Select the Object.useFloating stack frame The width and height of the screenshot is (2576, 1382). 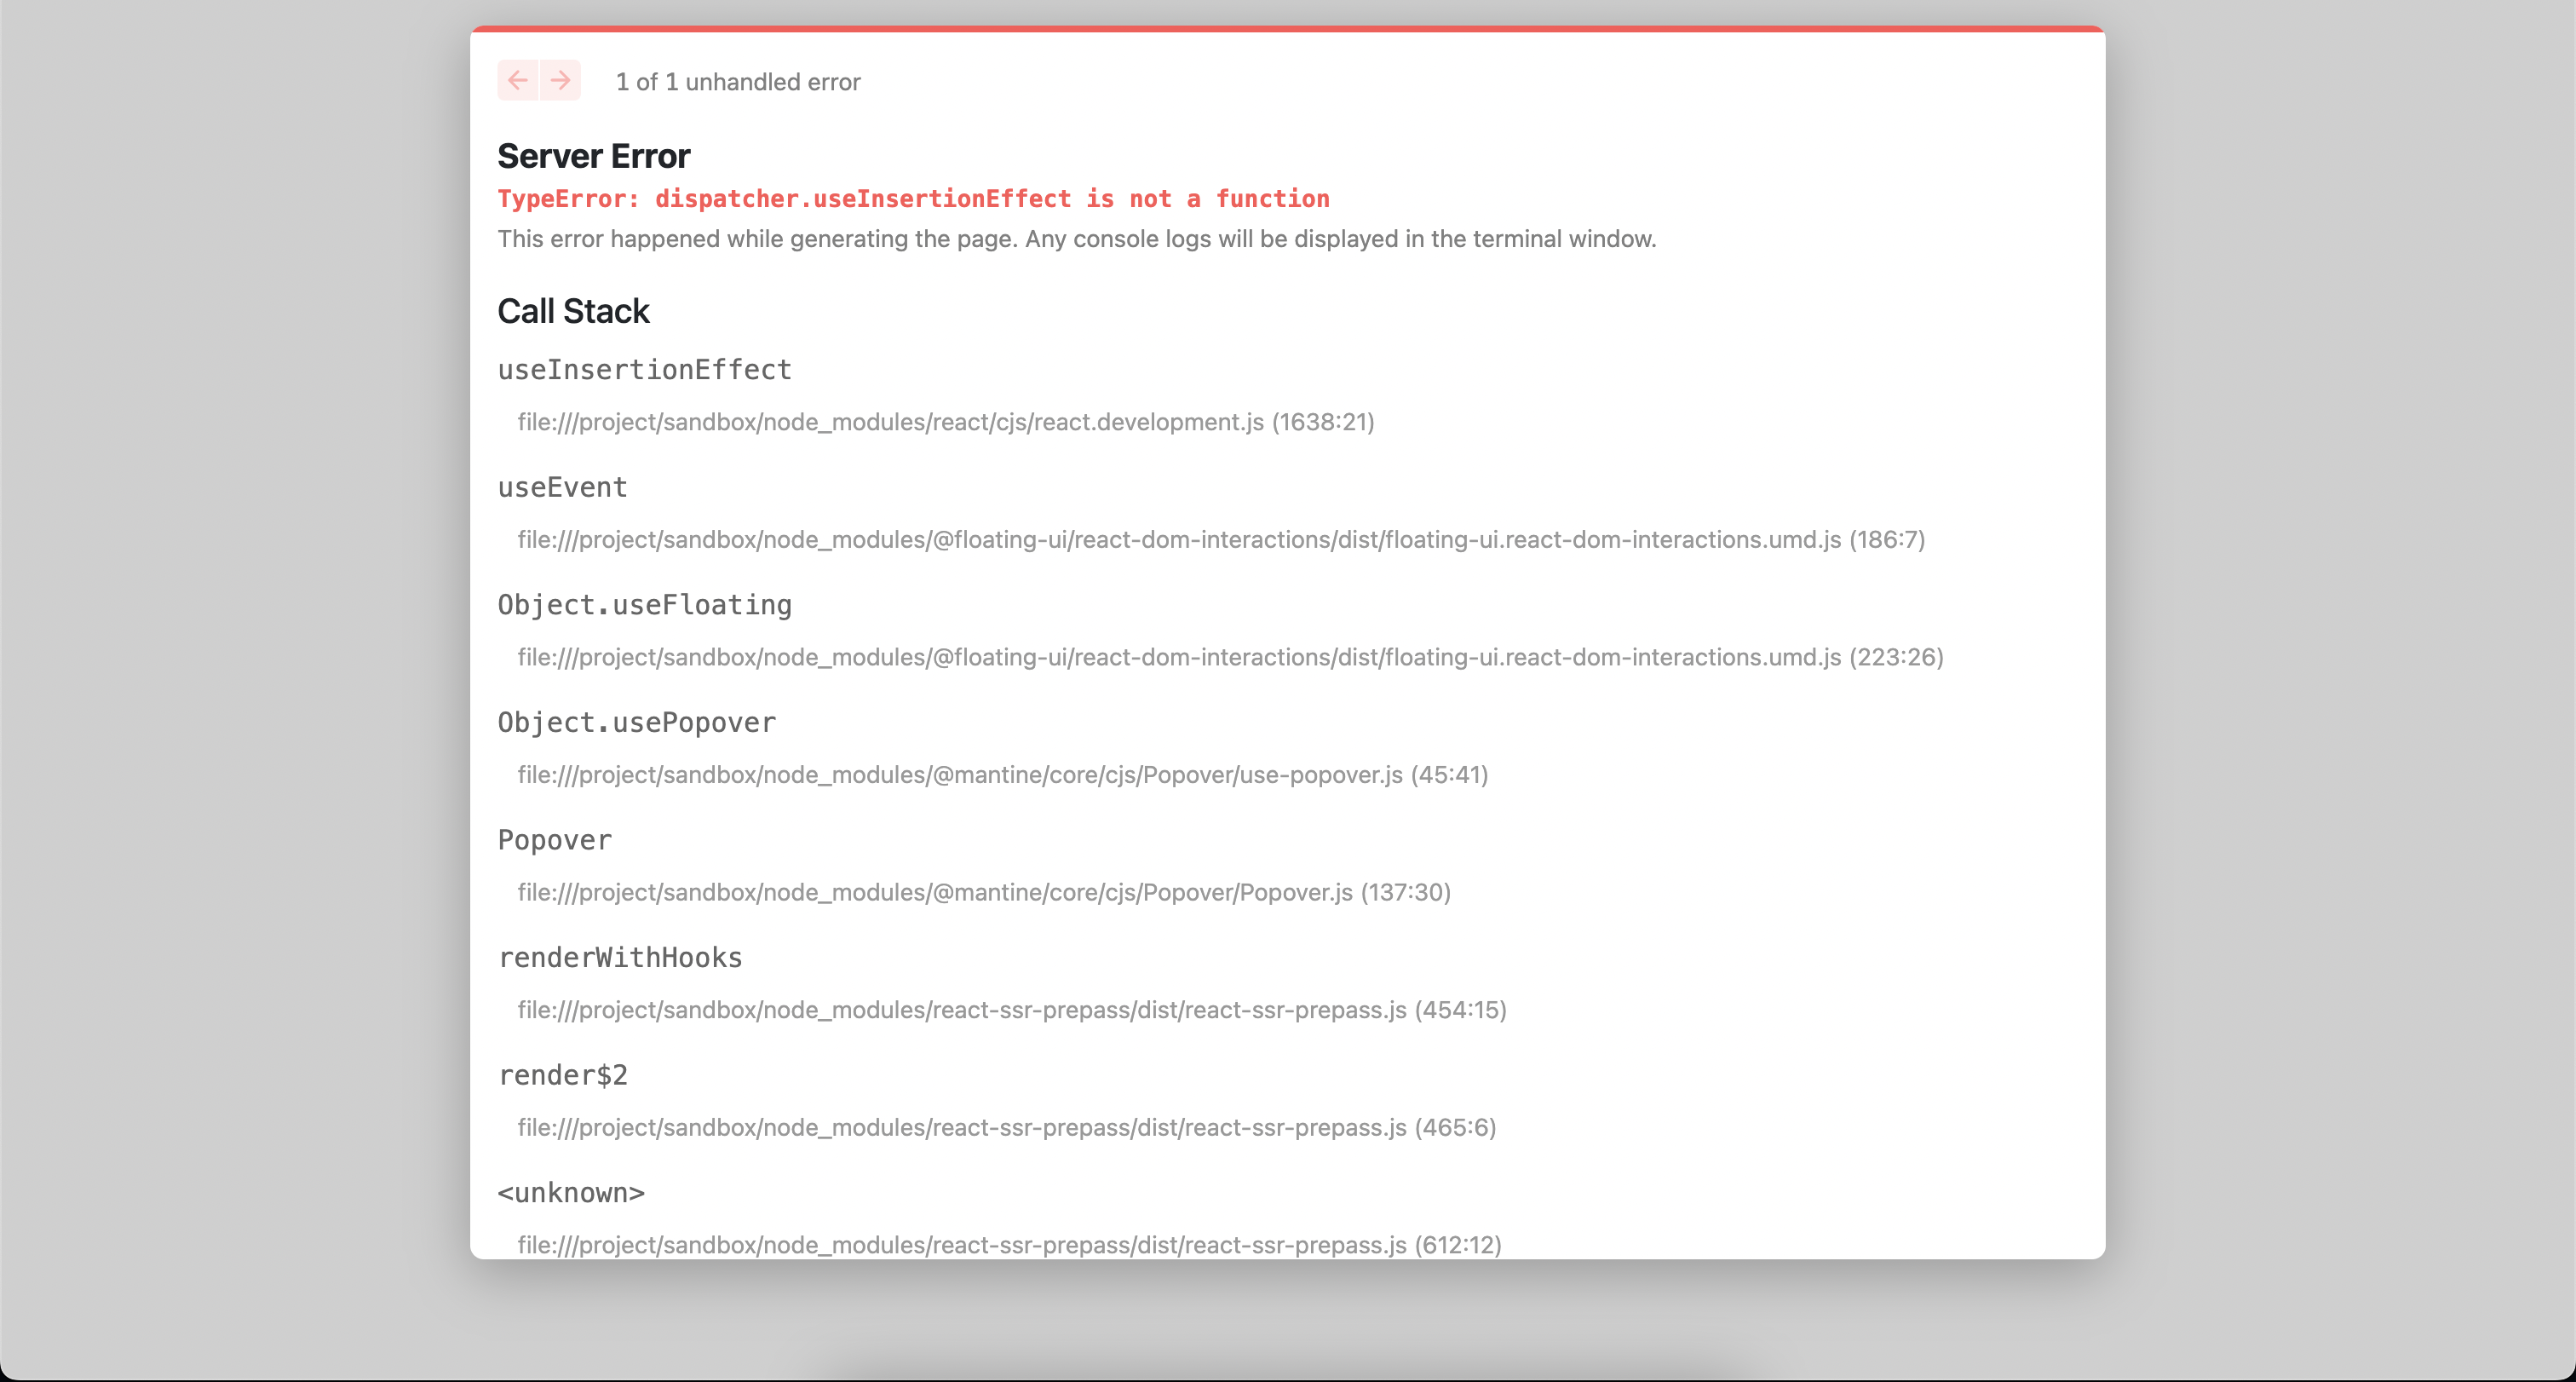(644, 604)
